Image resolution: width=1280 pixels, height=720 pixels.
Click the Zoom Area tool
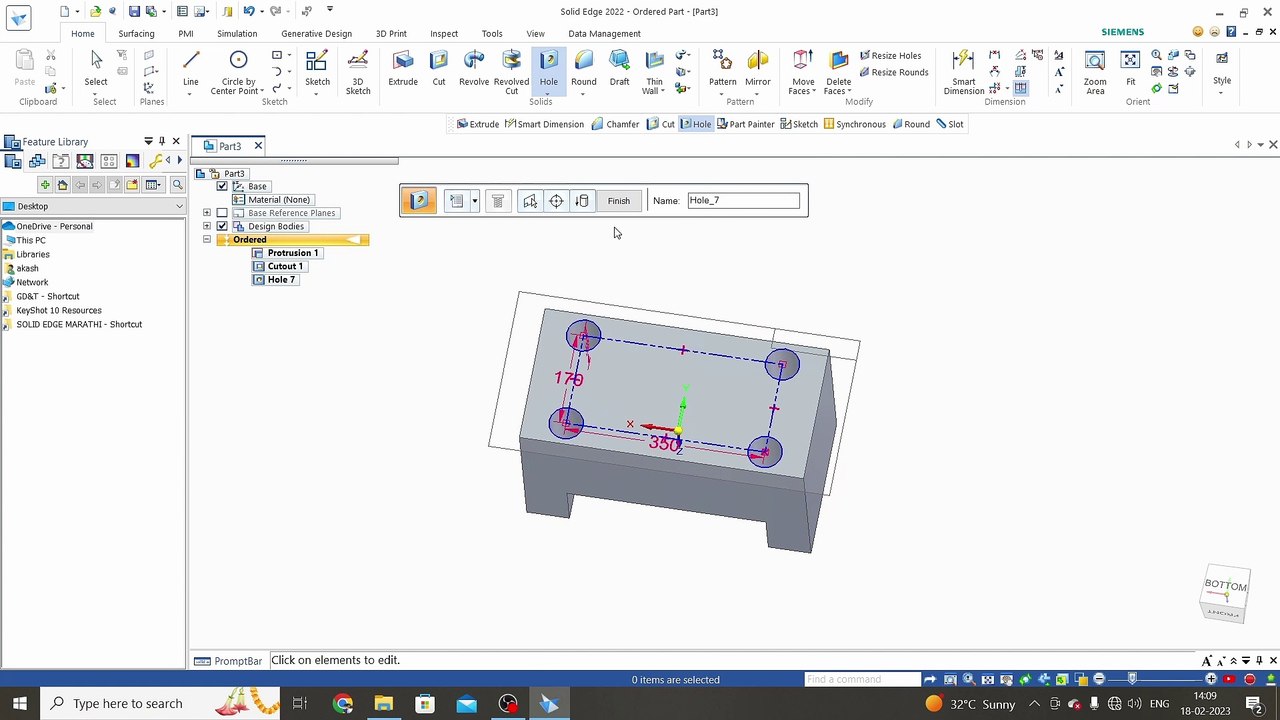[1095, 72]
